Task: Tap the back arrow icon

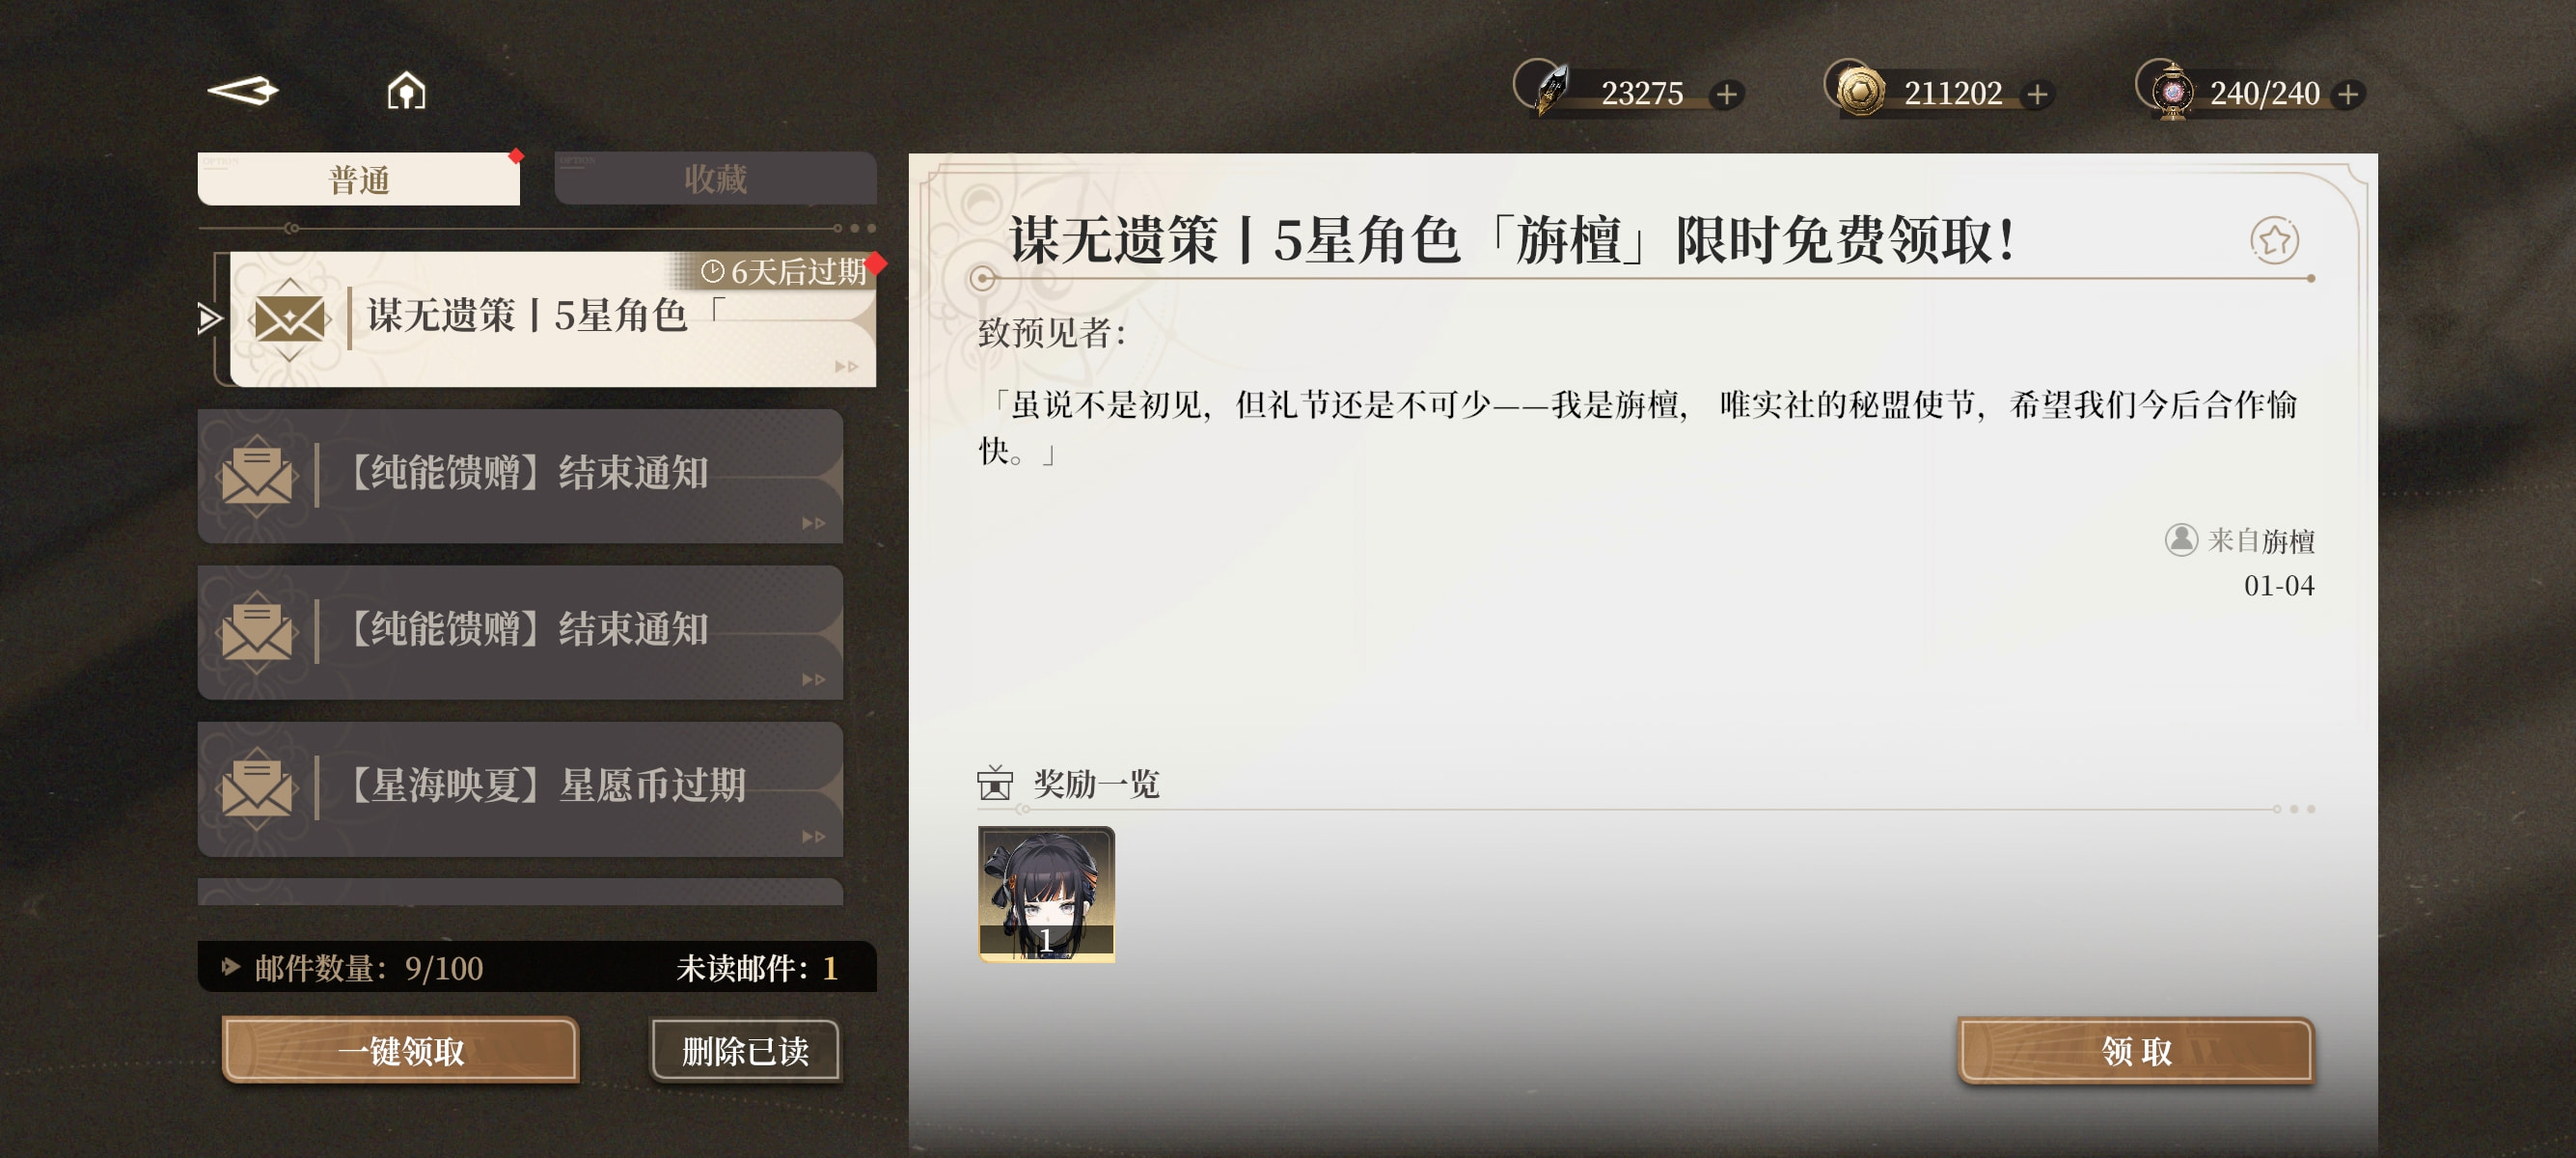Action: pos(242,91)
